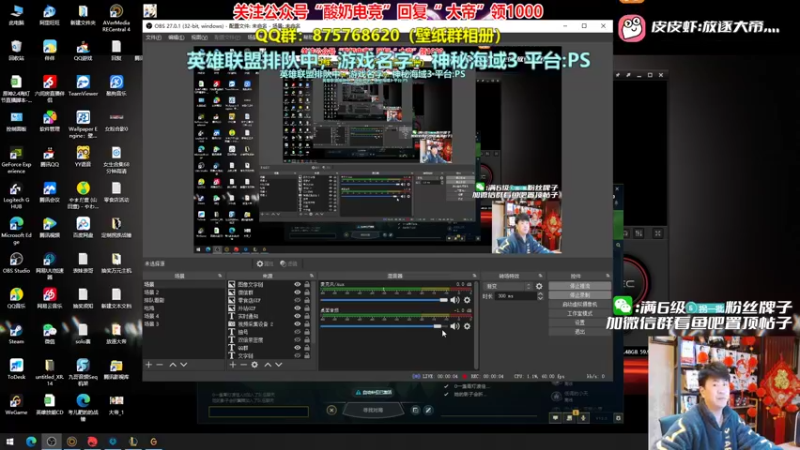
Task: Move the selected source down in Sources panel
Action: click(279, 365)
